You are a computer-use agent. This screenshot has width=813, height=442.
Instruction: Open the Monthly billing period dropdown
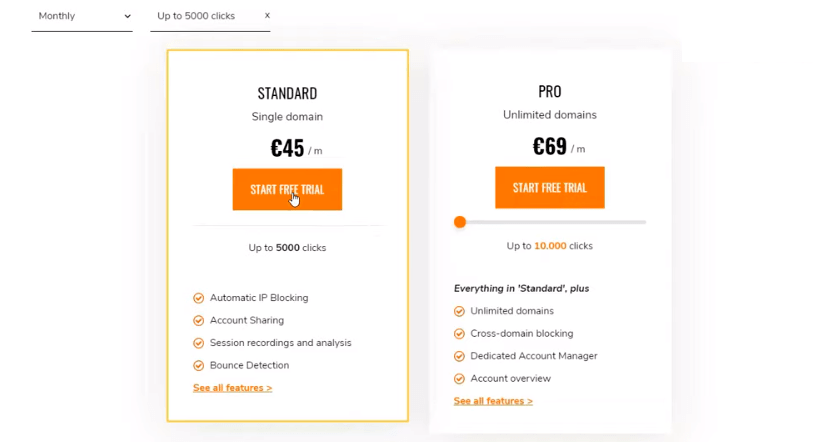[x=82, y=16]
